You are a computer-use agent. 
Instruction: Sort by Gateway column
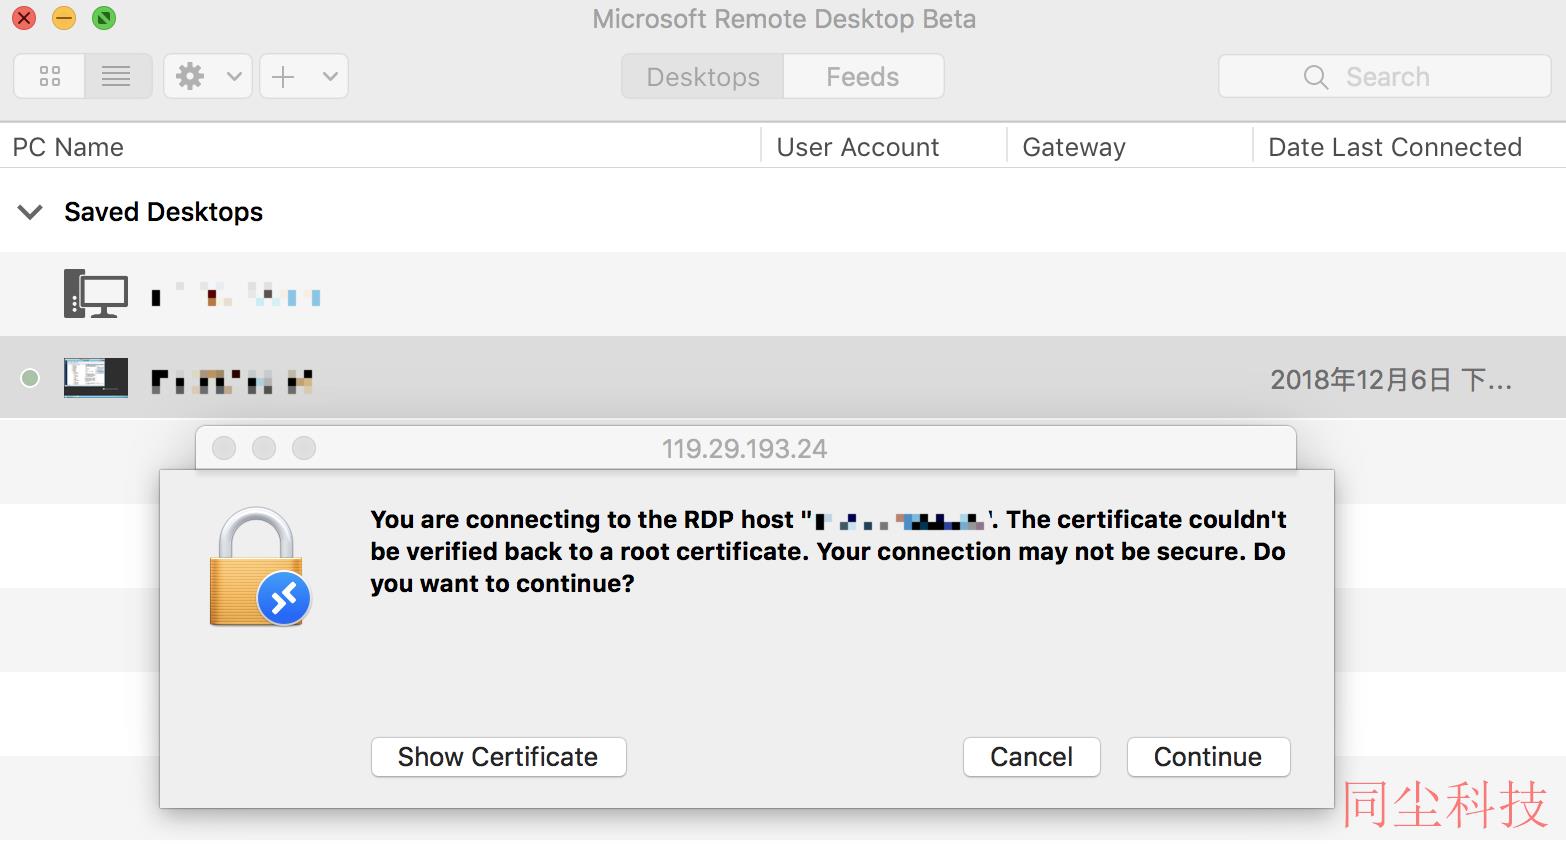(1074, 147)
